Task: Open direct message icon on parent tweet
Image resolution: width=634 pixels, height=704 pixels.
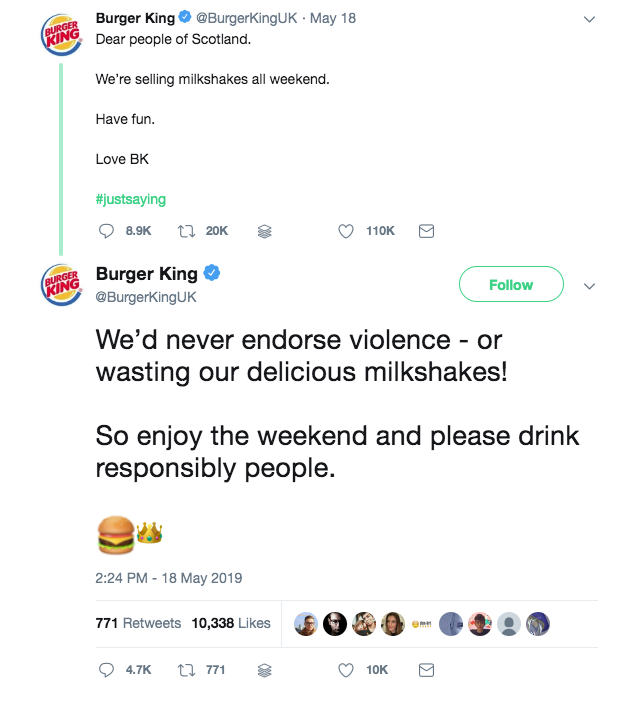Action: 425,231
